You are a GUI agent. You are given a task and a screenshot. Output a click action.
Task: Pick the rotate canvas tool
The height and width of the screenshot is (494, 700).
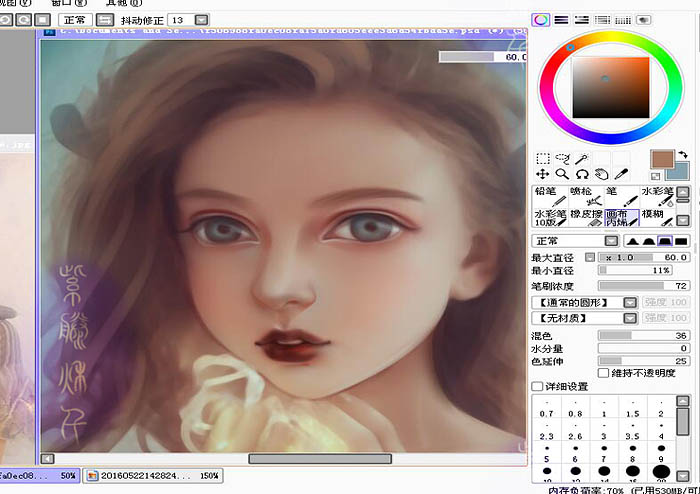(x=582, y=174)
